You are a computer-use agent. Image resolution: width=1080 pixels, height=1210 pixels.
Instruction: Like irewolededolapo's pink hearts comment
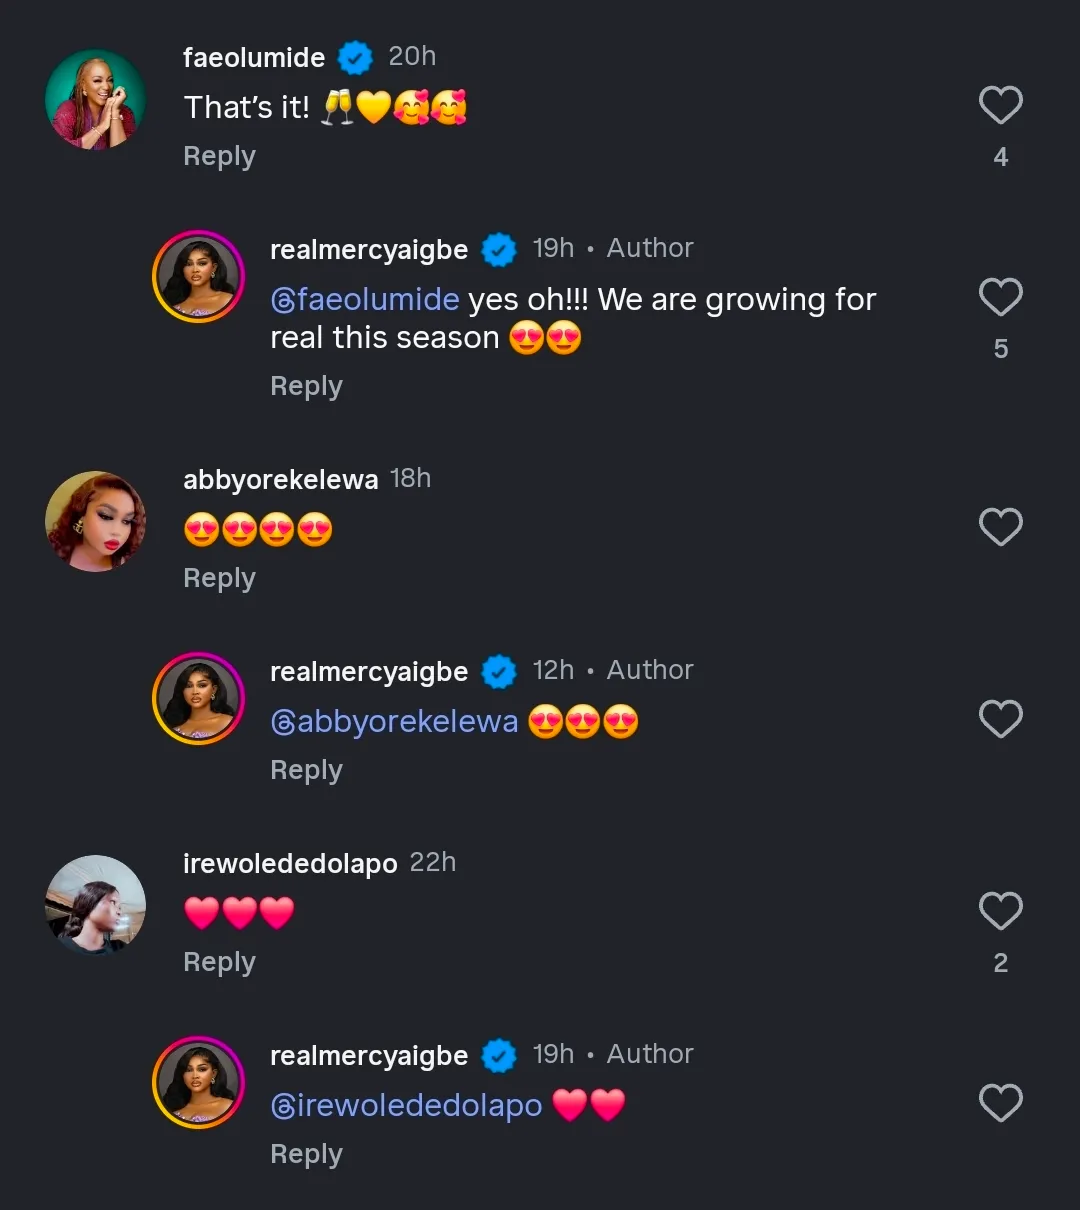click(1000, 911)
